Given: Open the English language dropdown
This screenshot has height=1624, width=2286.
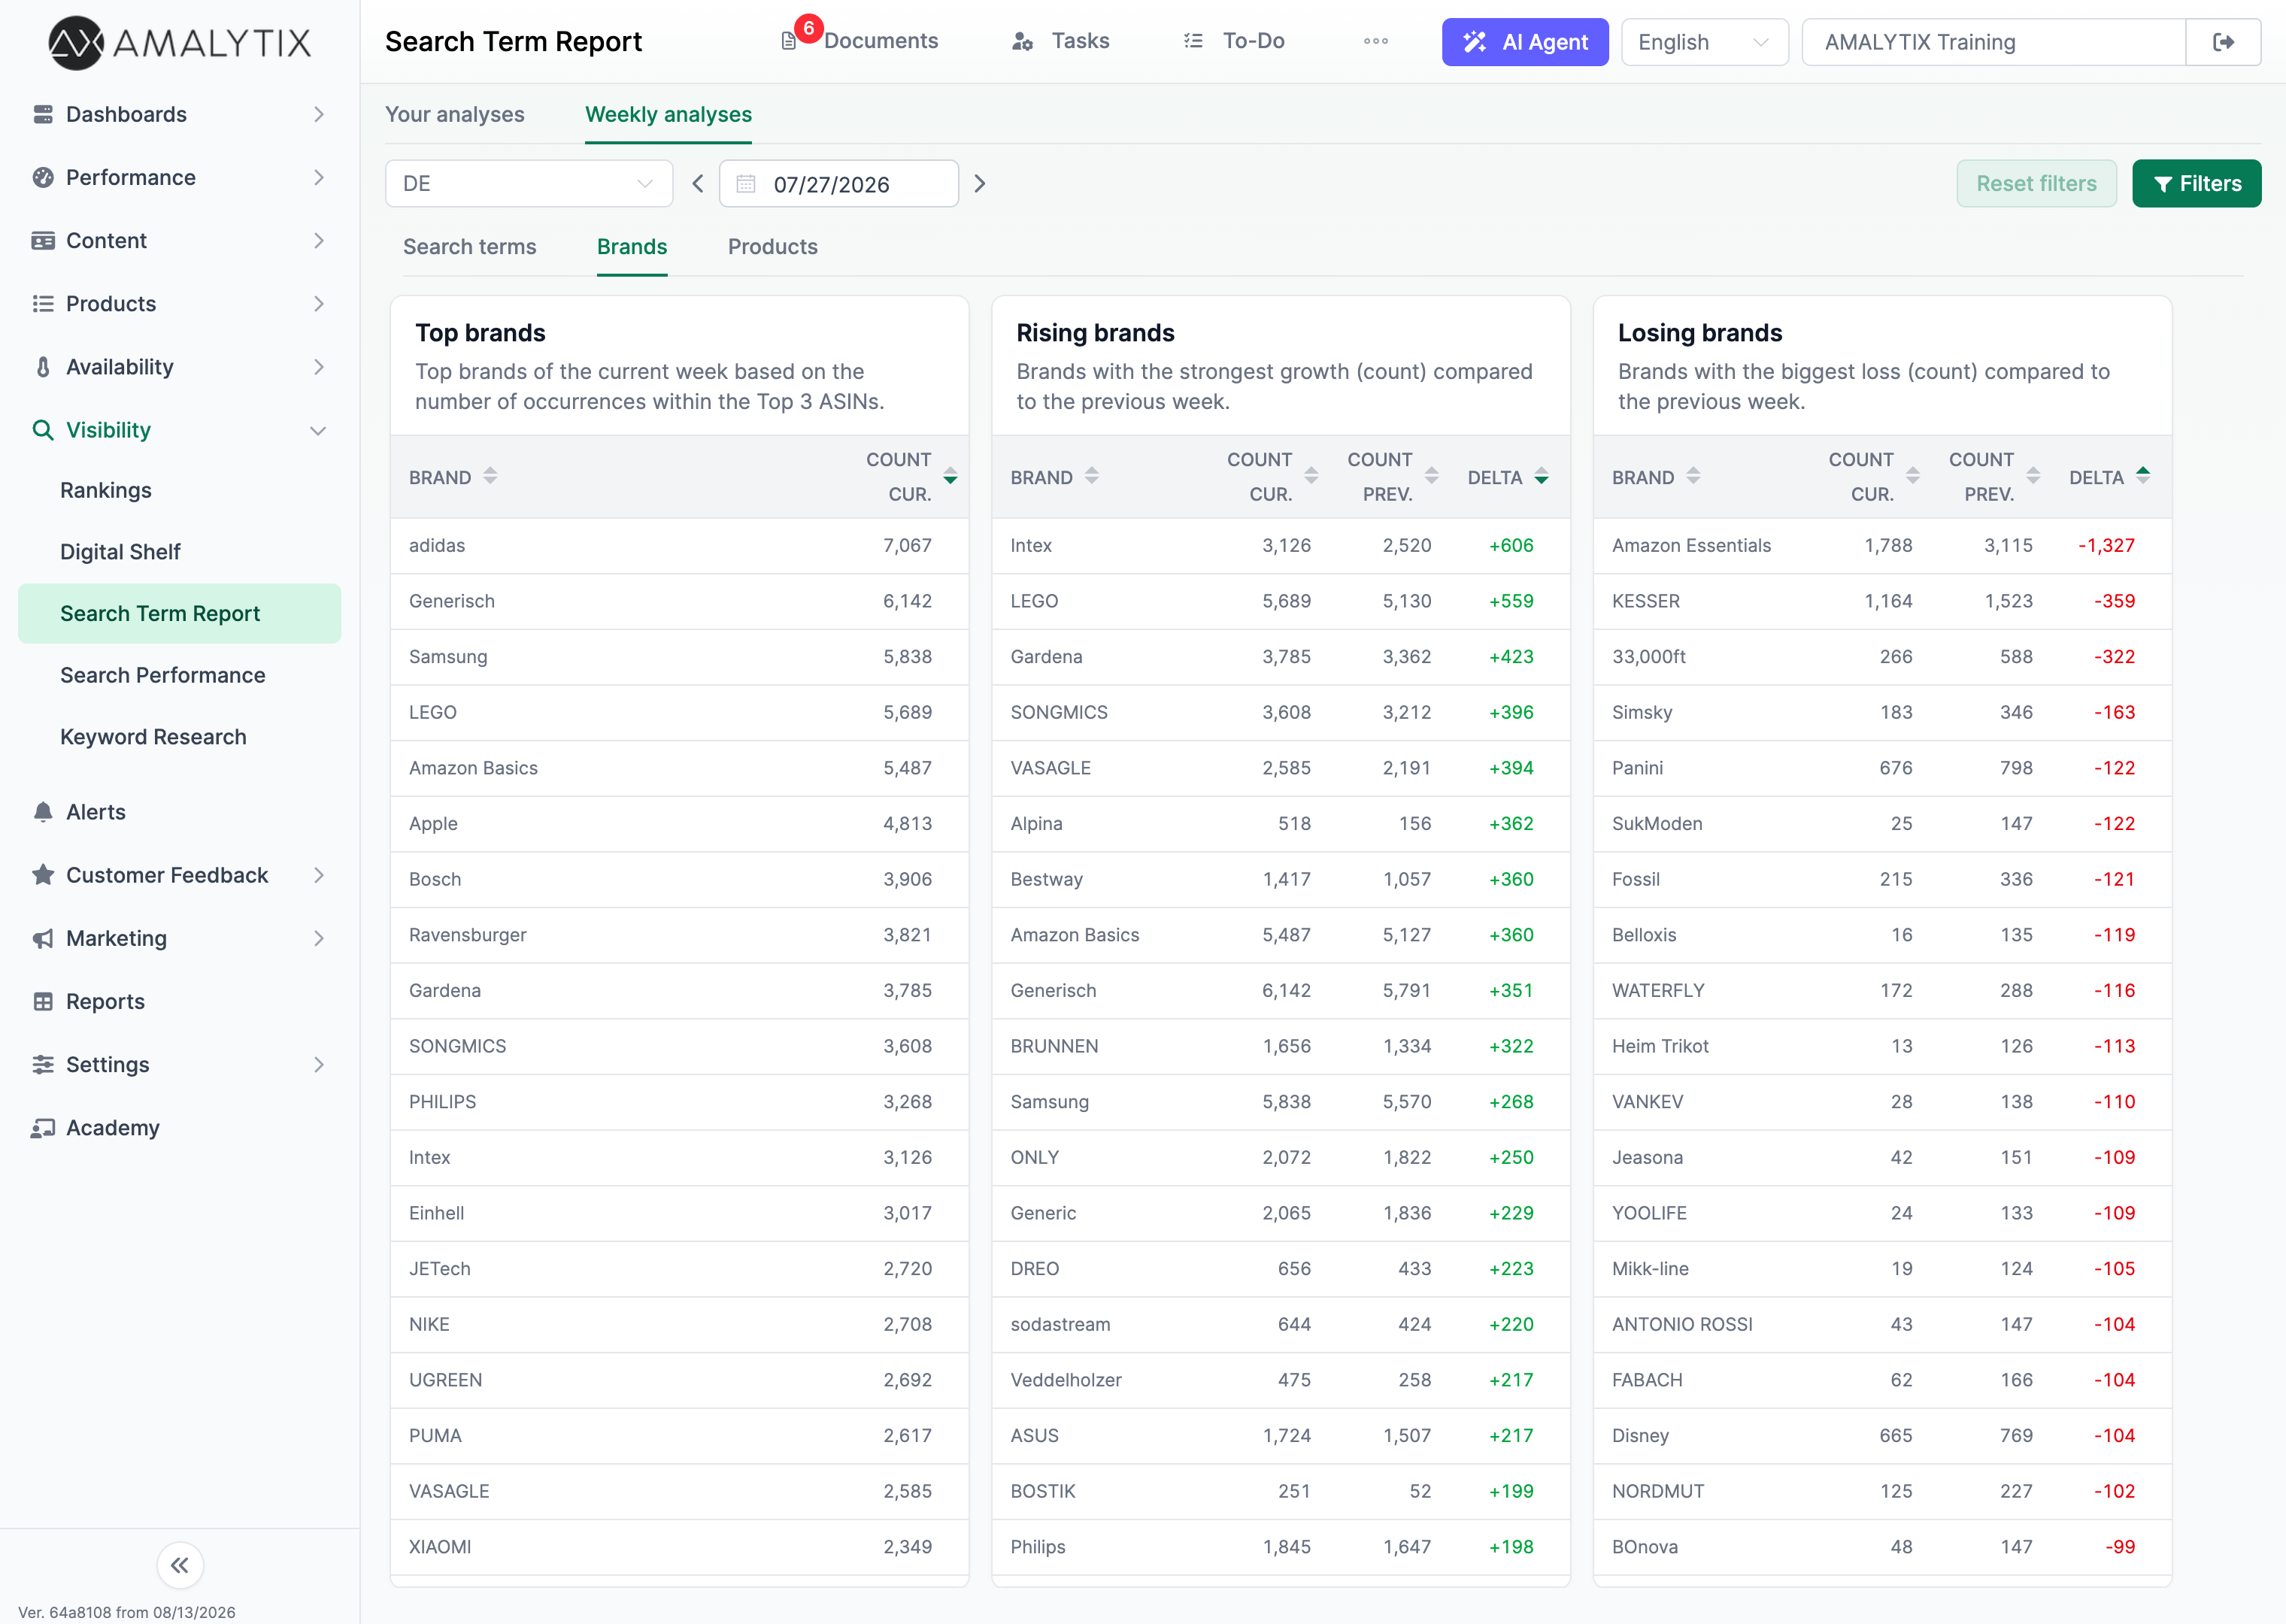Looking at the screenshot, I should [1704, 42].
